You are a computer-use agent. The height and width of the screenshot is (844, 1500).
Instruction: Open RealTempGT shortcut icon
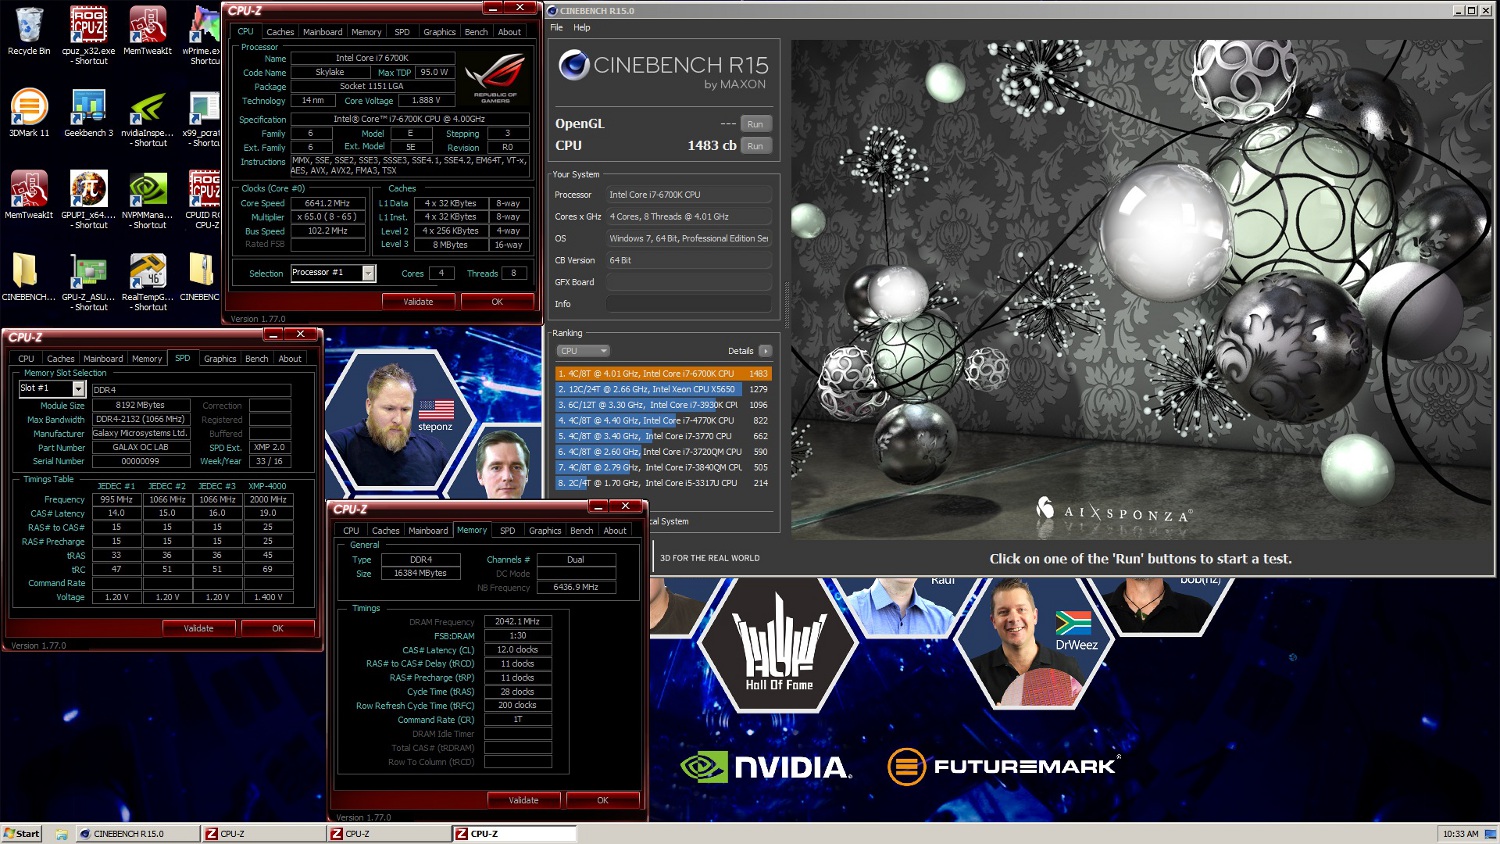[147, 271]
